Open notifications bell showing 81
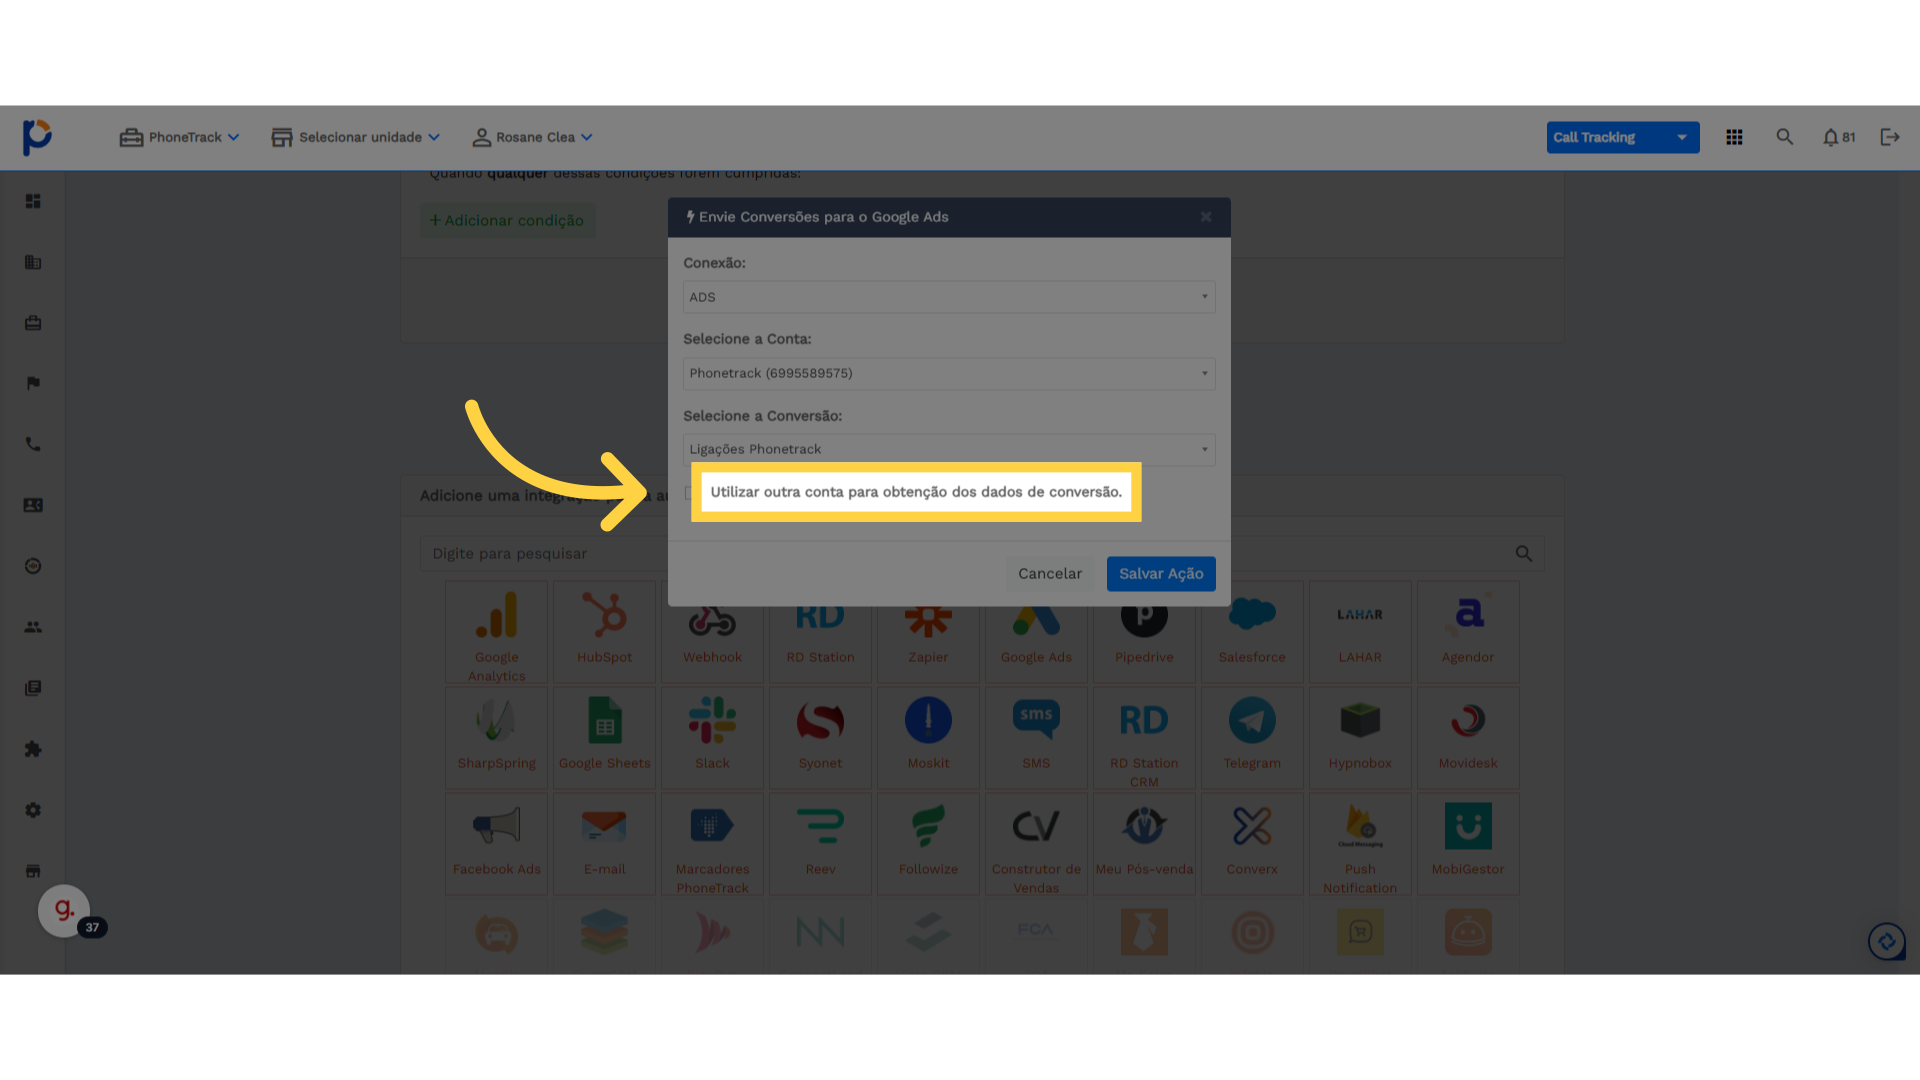 coord(1838,137)
